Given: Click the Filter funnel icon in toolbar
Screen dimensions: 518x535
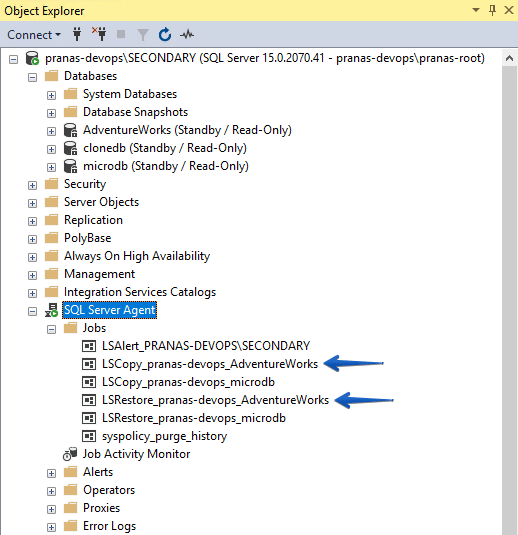Looking at the screenshot, I should click(x=143, y=35).
